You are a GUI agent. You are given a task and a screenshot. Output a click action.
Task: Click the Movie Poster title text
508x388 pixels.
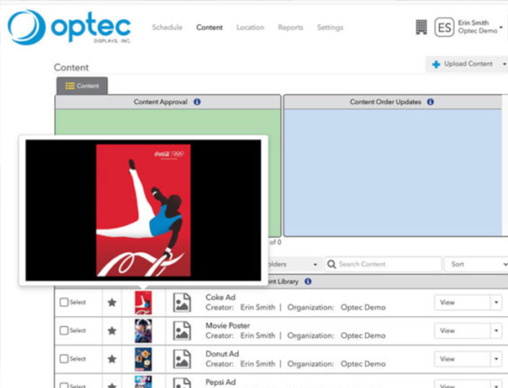(228, 325)
